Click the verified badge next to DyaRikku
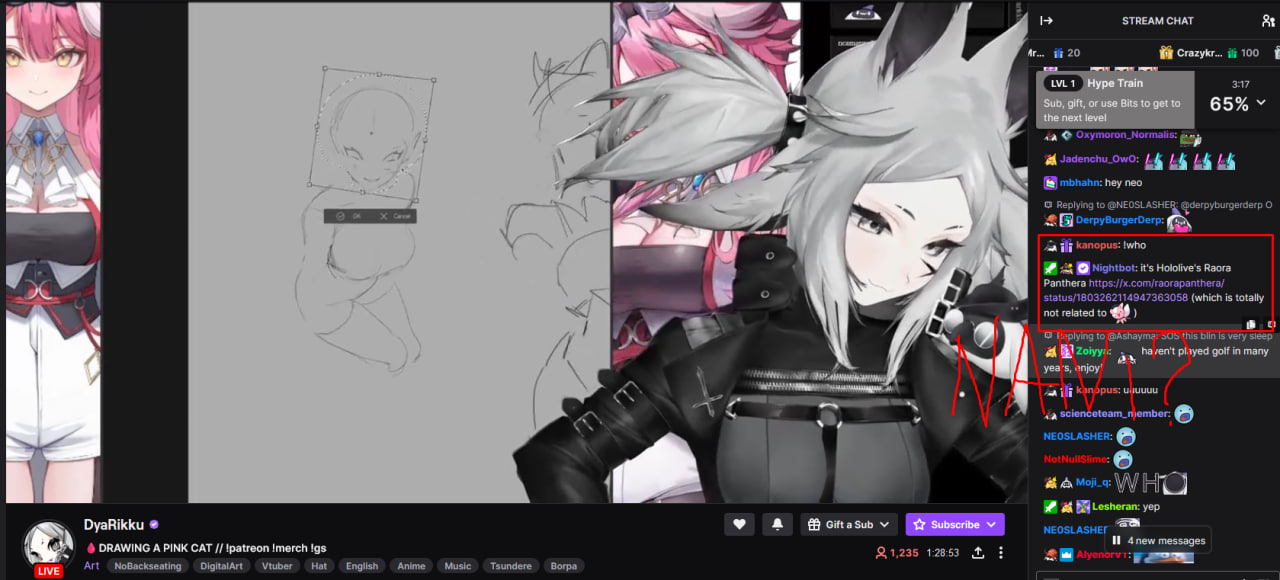The height and width of the screenshot is (580, 1280). [154, 524]
